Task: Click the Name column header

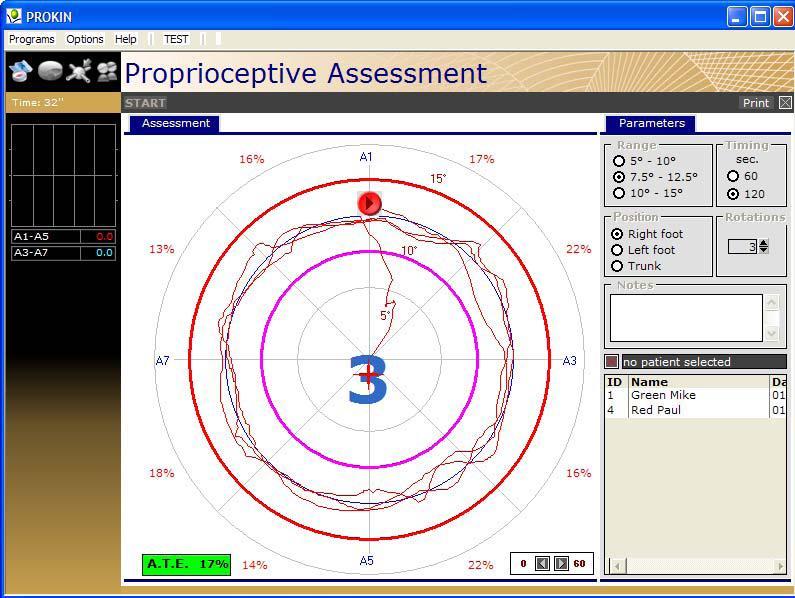Action: tap(699, 382)
